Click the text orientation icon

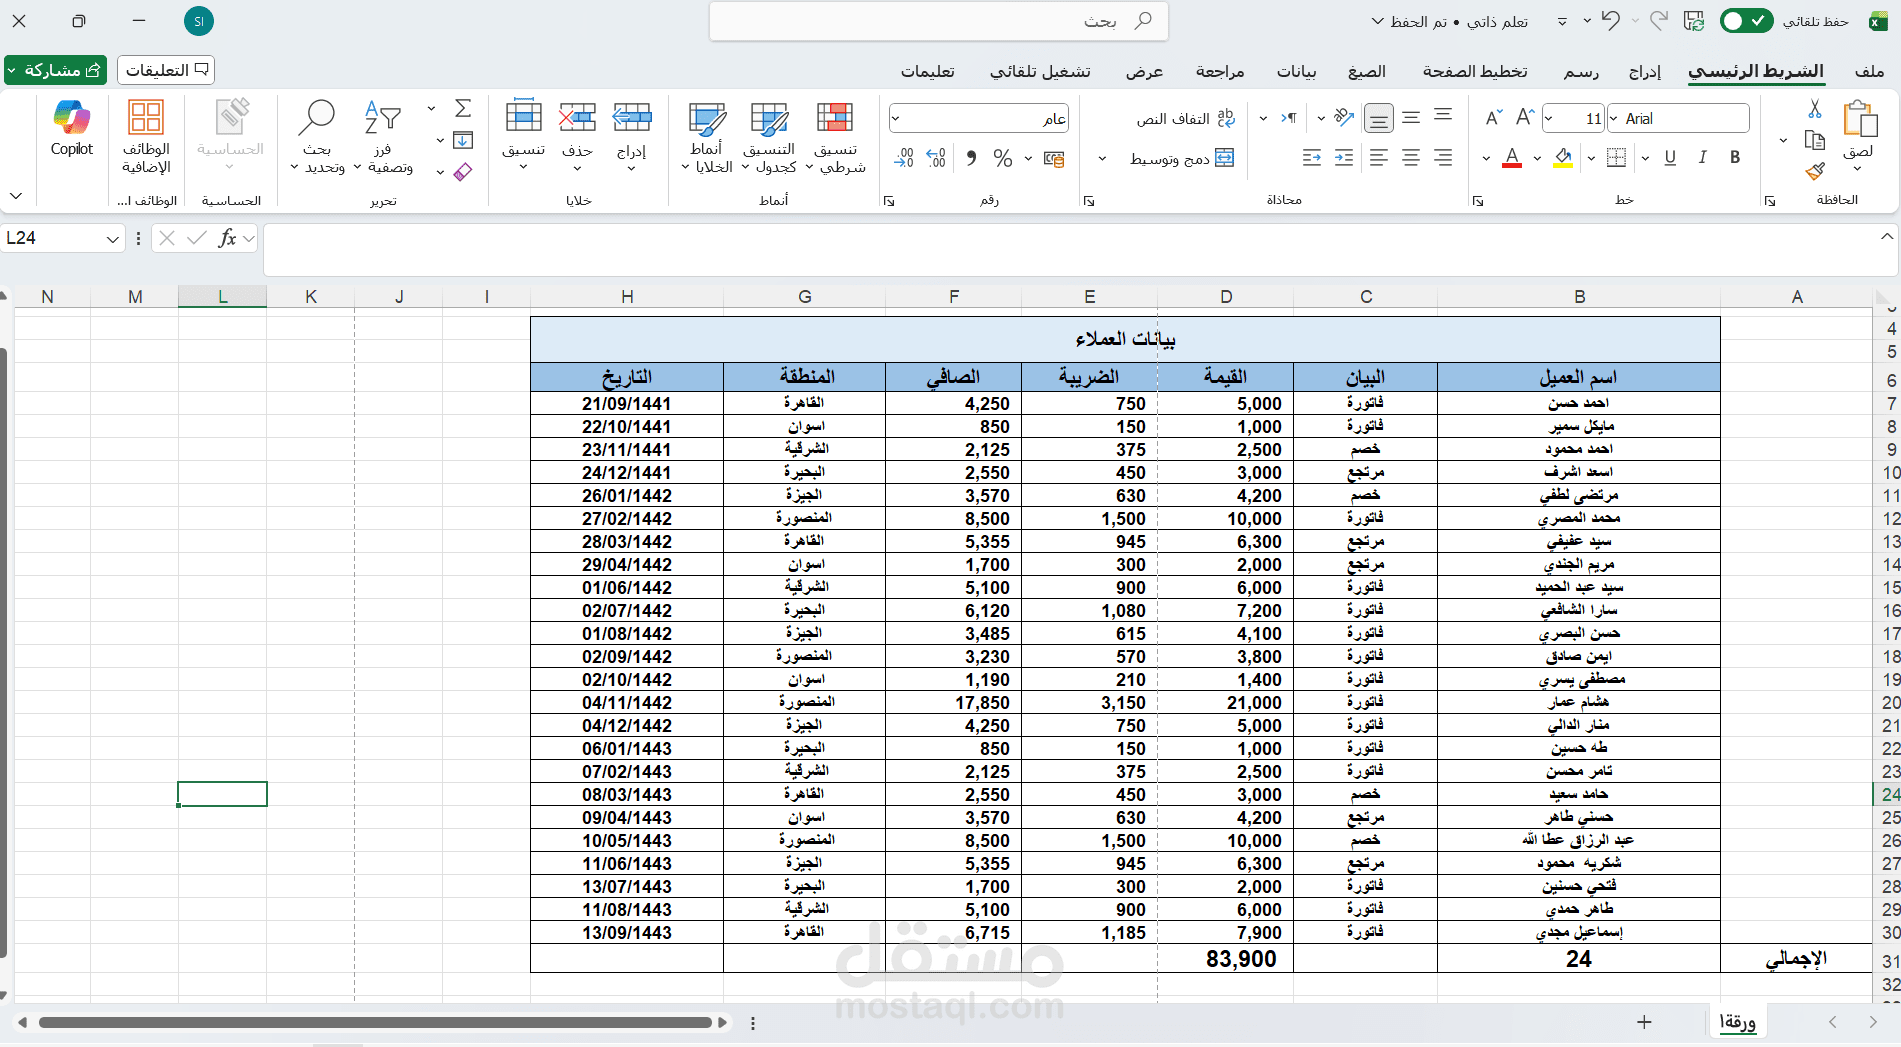[1345, 118]
